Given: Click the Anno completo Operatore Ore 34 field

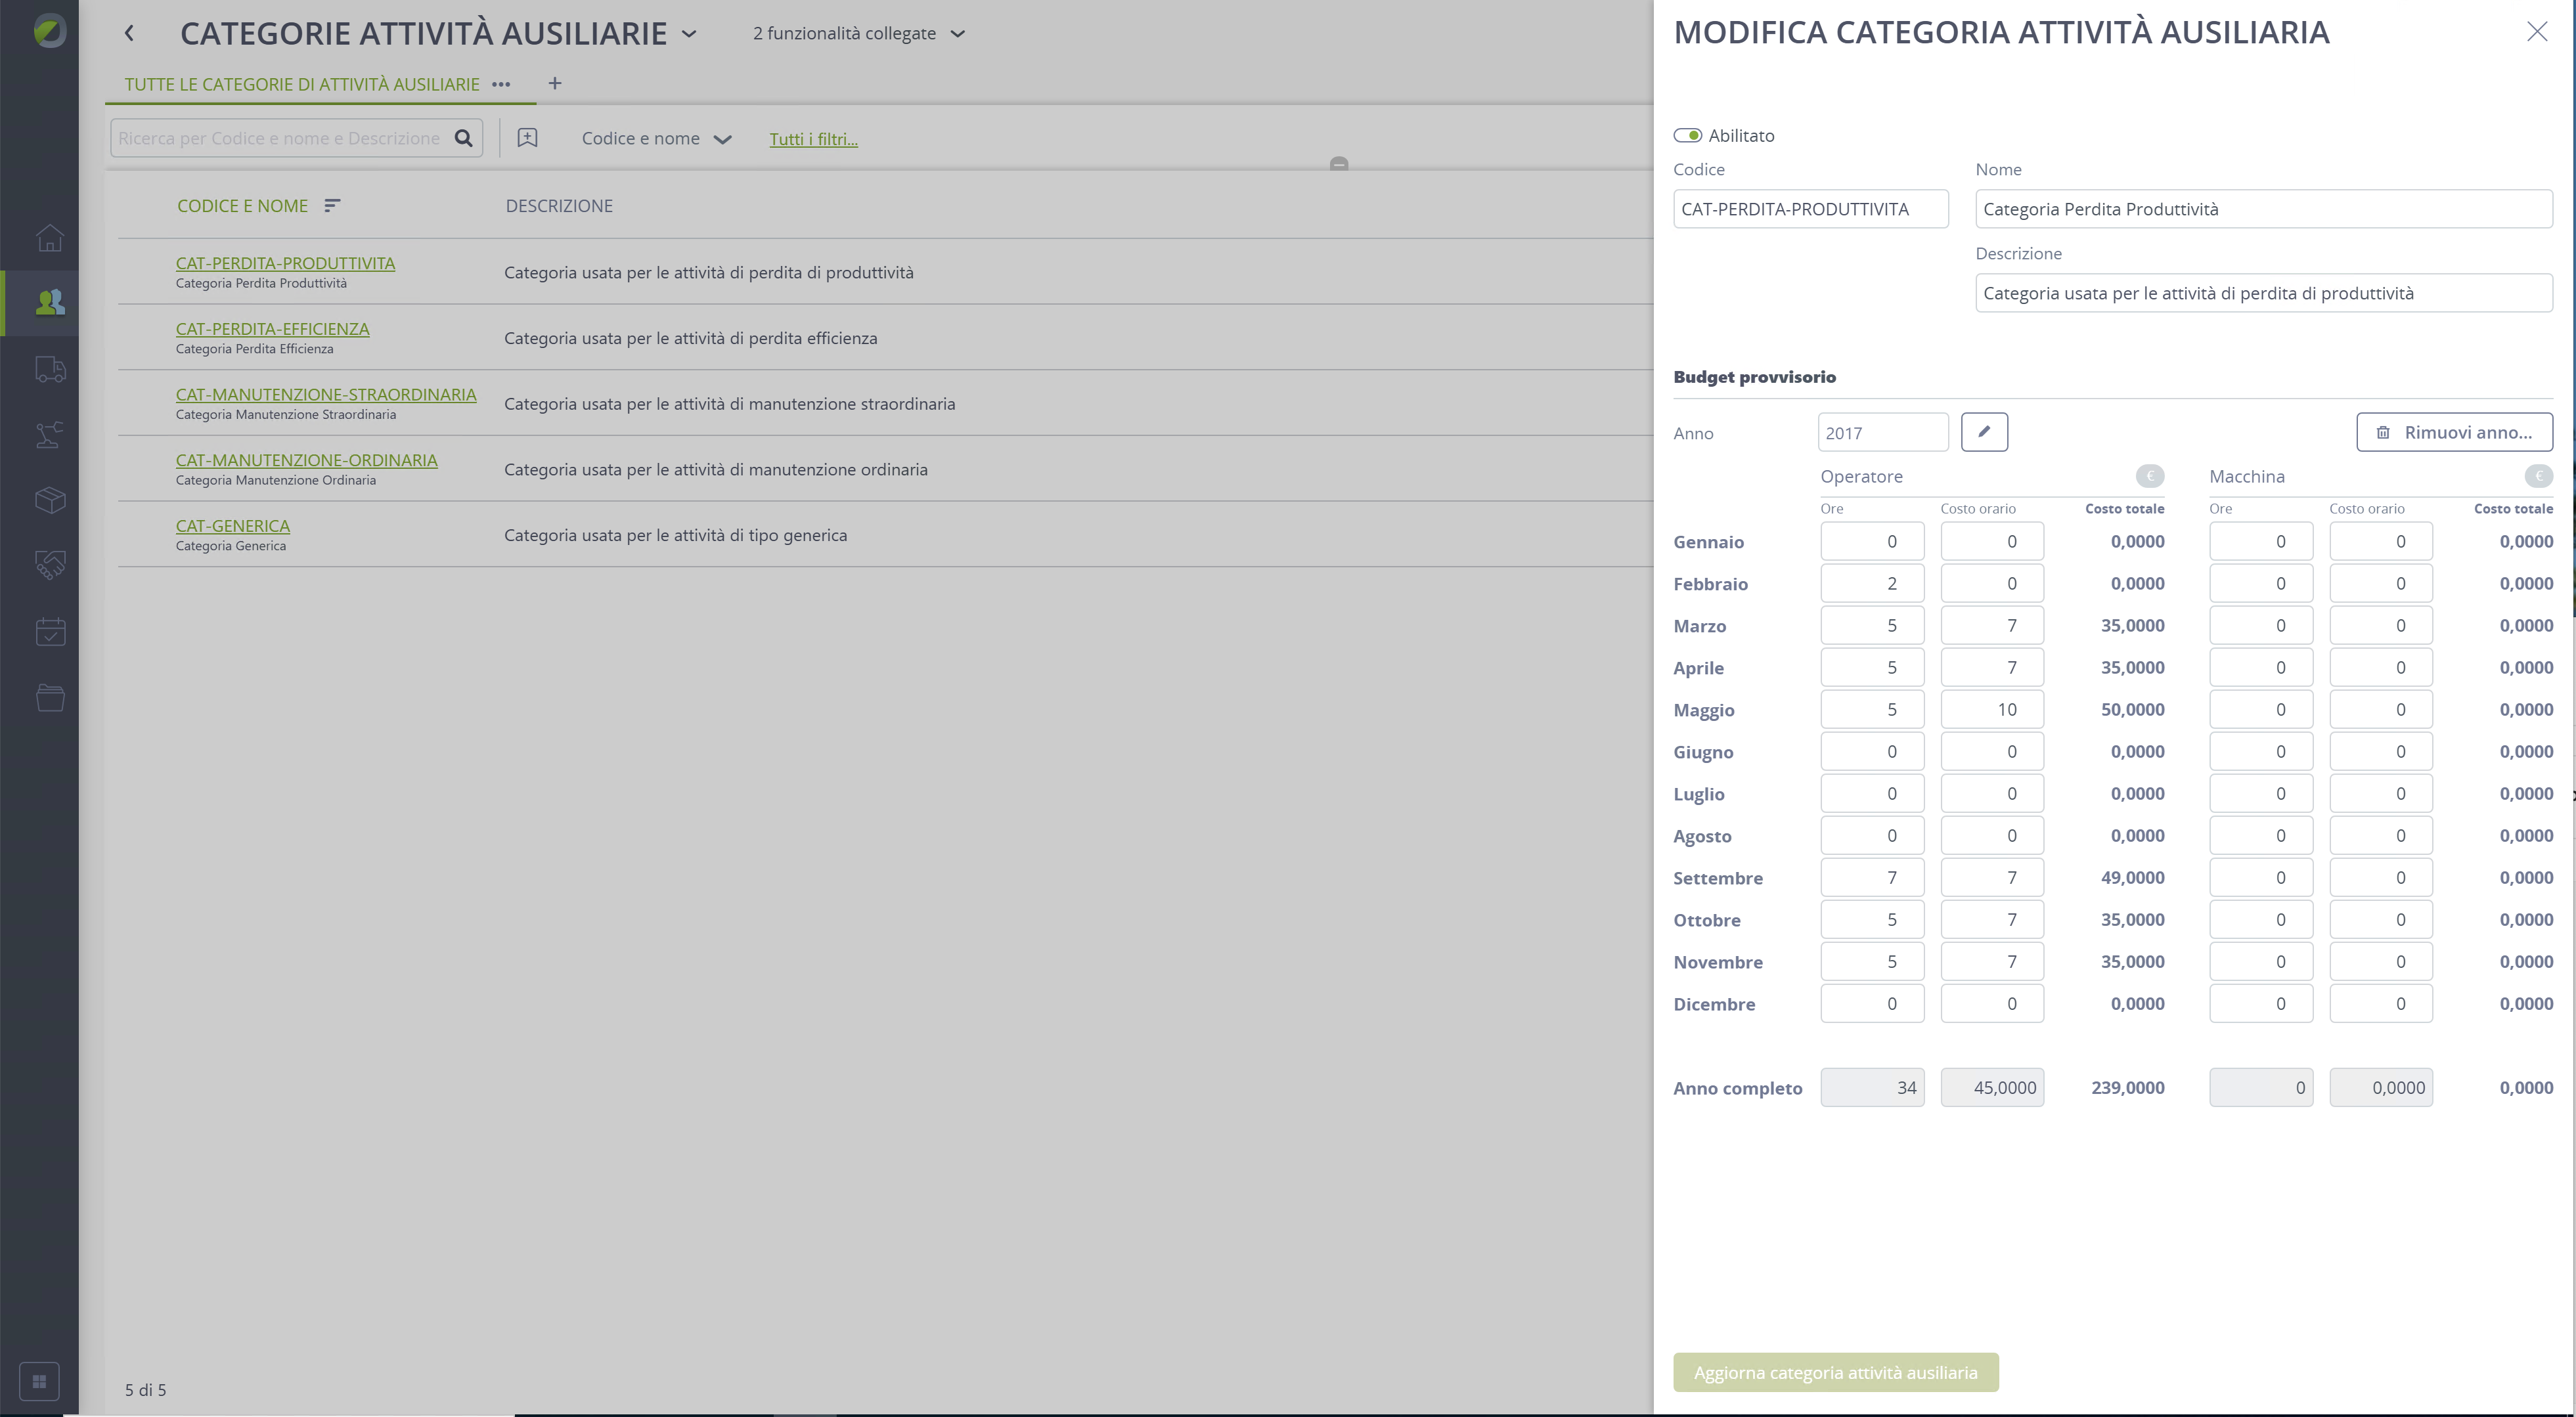Looking at the screenshot, I should tap(1872, 1087).
